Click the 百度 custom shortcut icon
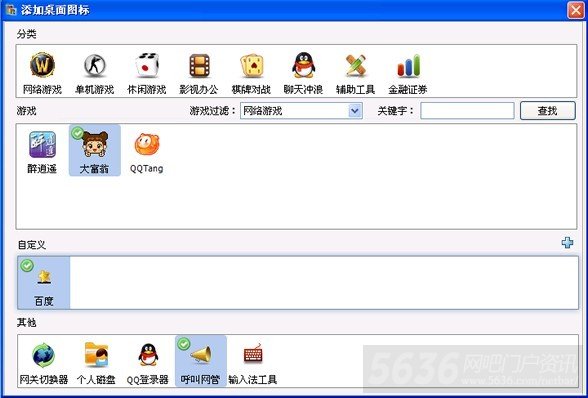Image resolution: width=588 pixels, height=398 pixels. click(44, 277)
